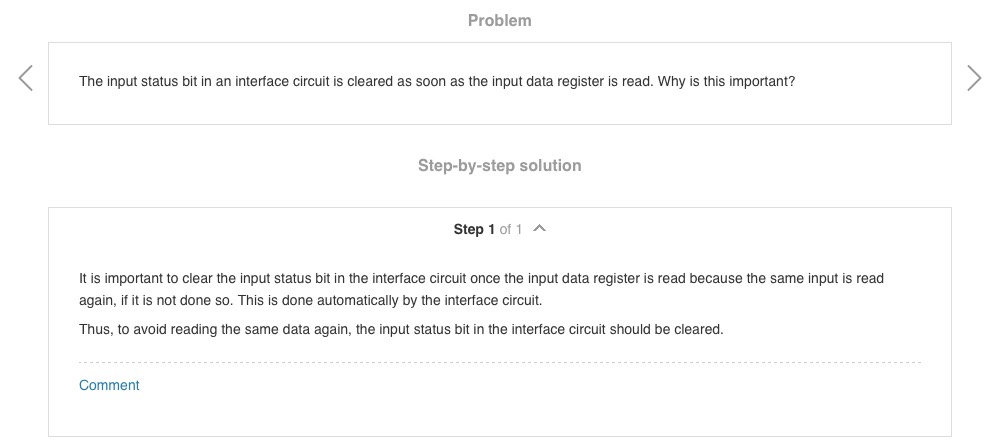
Task: Click the "Step-by-step solution" heading
Action: (x=499, y=165)
